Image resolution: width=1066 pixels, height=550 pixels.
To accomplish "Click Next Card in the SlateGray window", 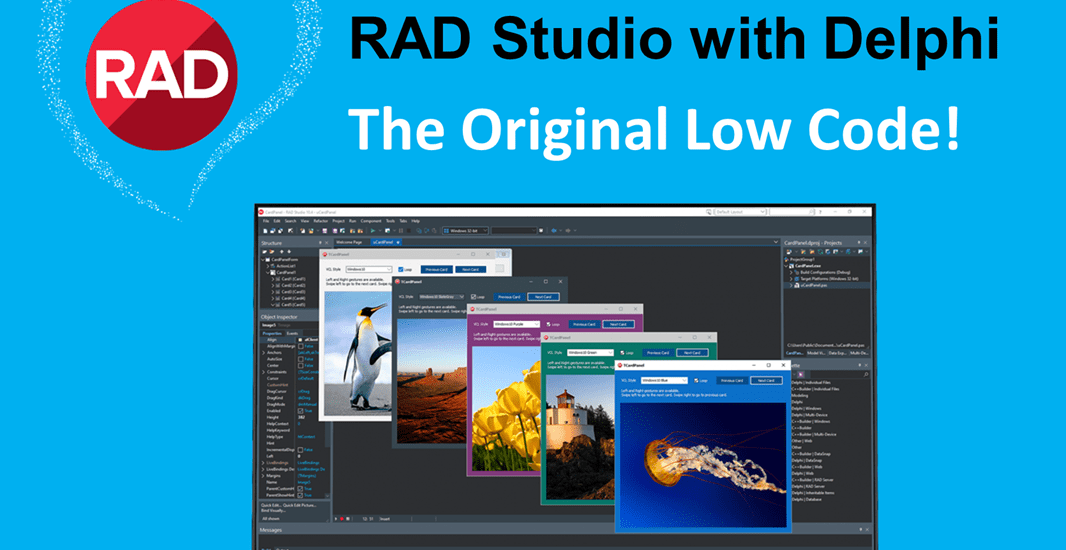I will [x=544, y=296].
